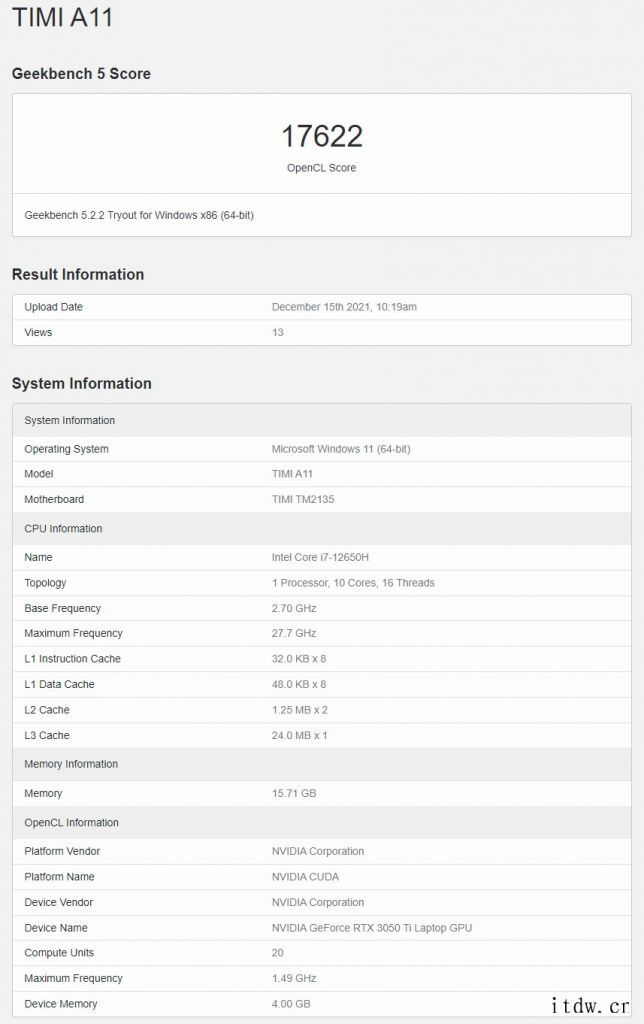The image size is (644, 1024).
Task: Click the TIMI A11 page title
Action: pos(63,17)
